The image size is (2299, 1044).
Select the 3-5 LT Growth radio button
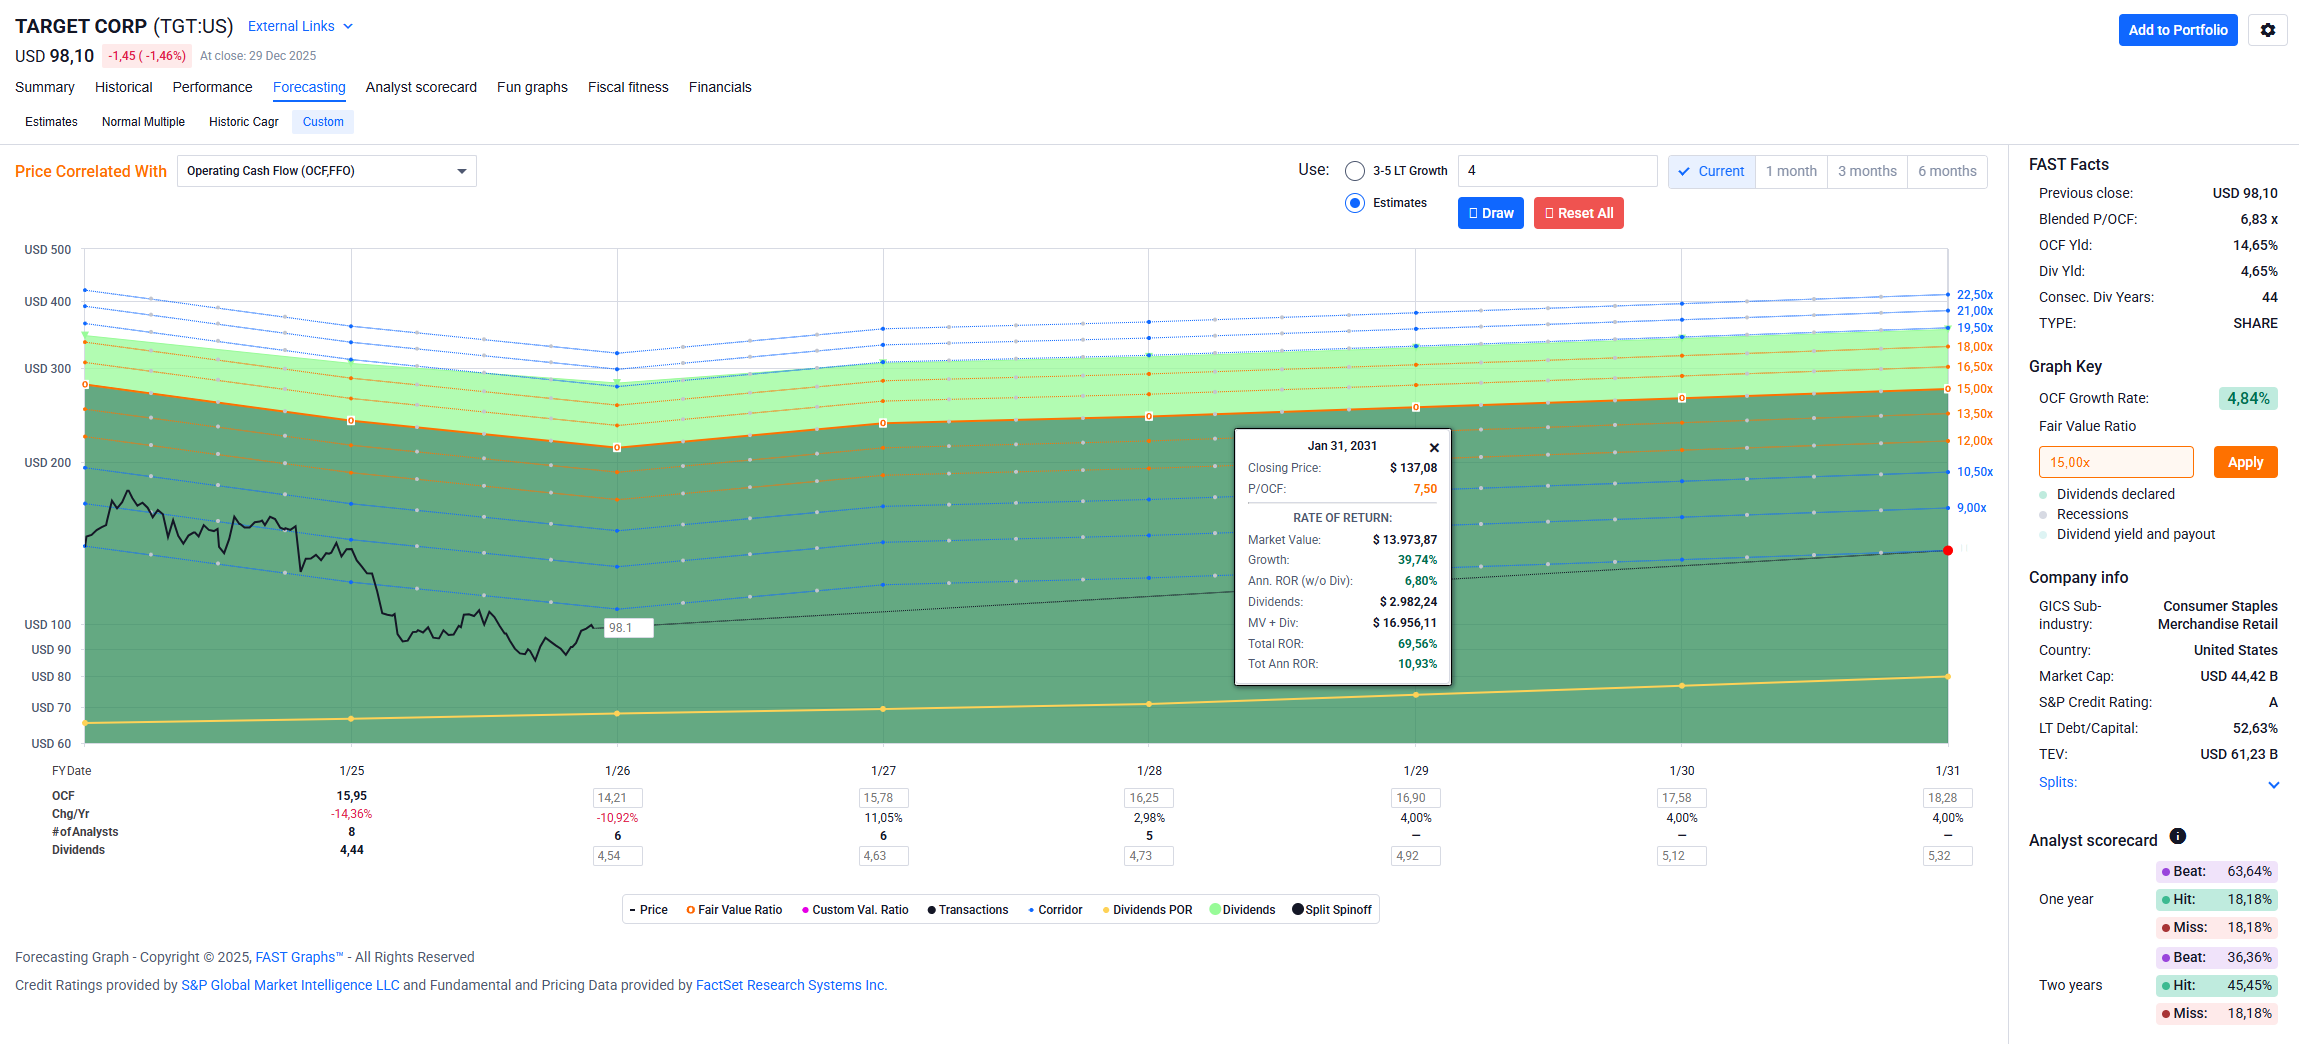tap(1355, 171)
